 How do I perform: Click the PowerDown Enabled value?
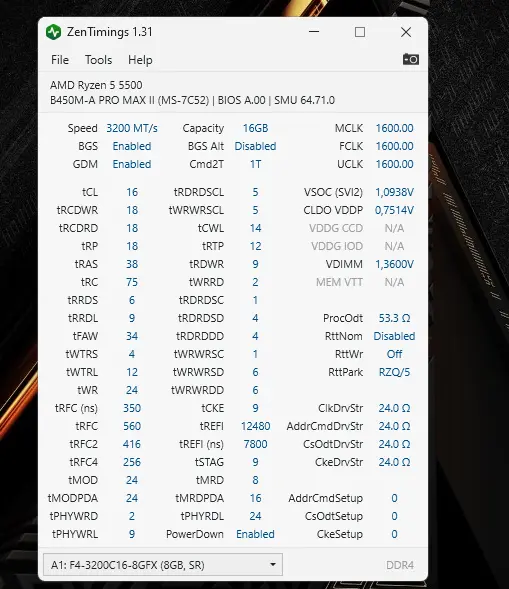255,534
